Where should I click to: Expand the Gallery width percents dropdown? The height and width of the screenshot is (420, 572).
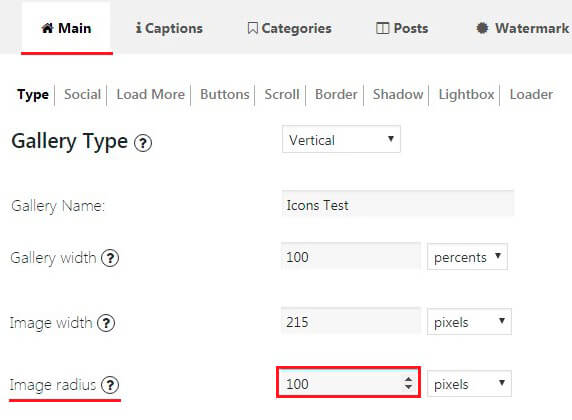(467, 257)
